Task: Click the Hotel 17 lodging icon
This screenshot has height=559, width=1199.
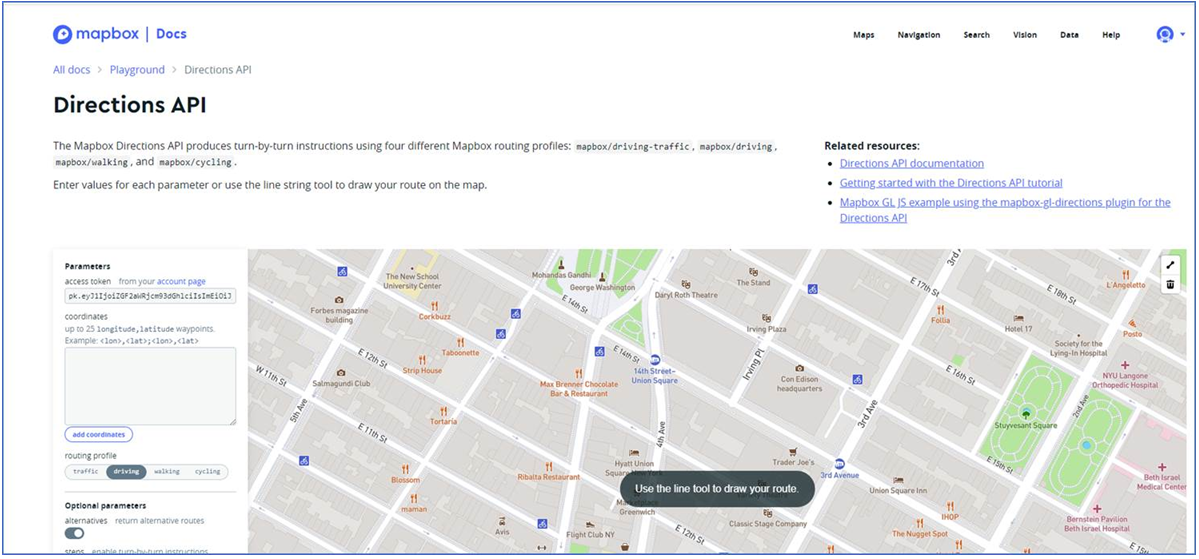Action: tap(1018, 318)
